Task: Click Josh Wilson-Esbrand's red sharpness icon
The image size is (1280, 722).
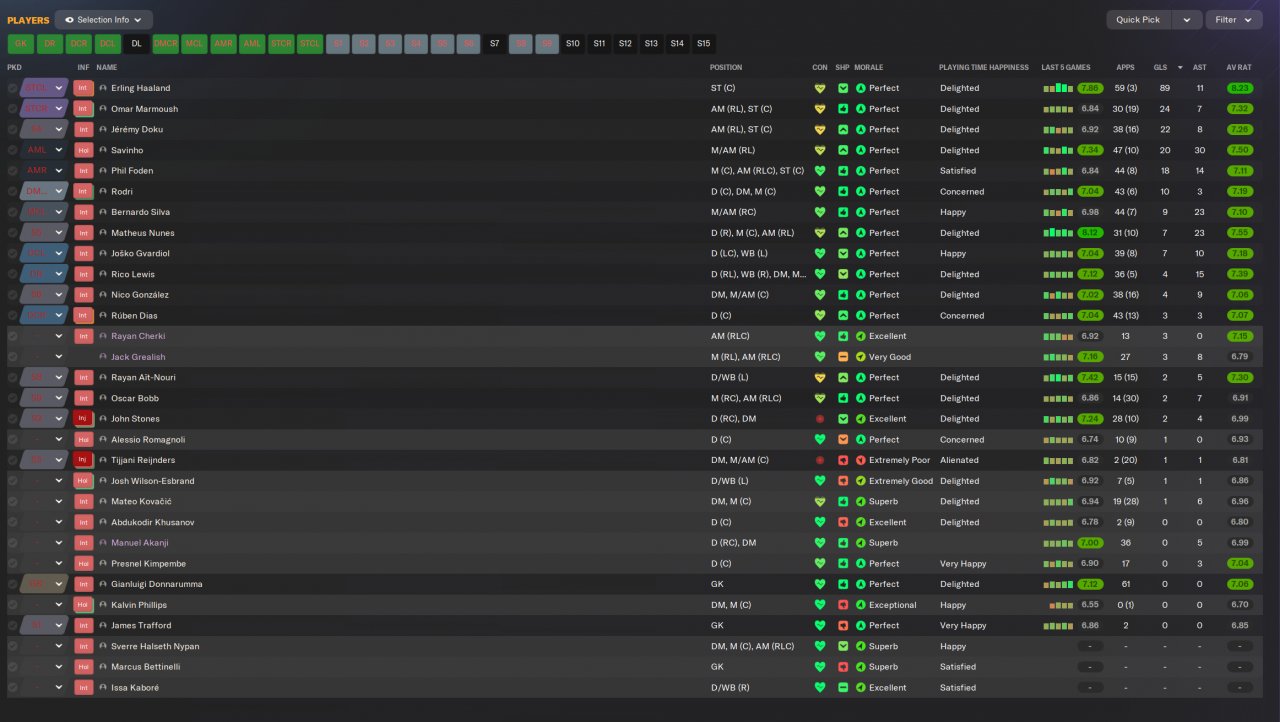Action: 843,481
